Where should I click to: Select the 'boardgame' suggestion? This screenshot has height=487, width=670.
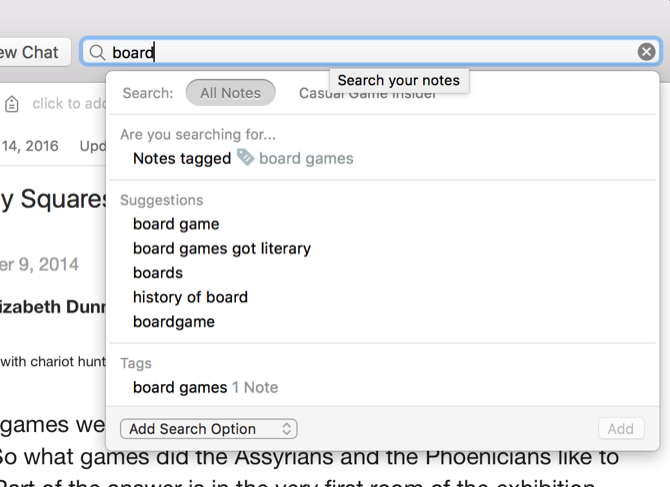tap(174, 321)
